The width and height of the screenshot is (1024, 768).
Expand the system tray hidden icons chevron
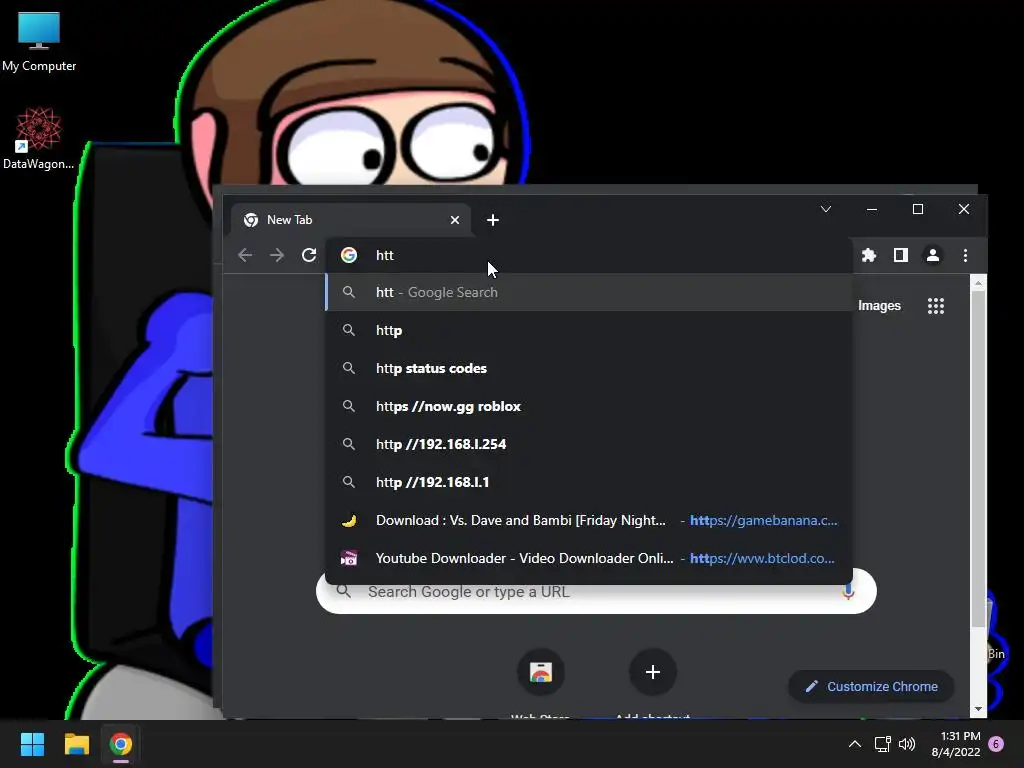[x=854, y=744]
